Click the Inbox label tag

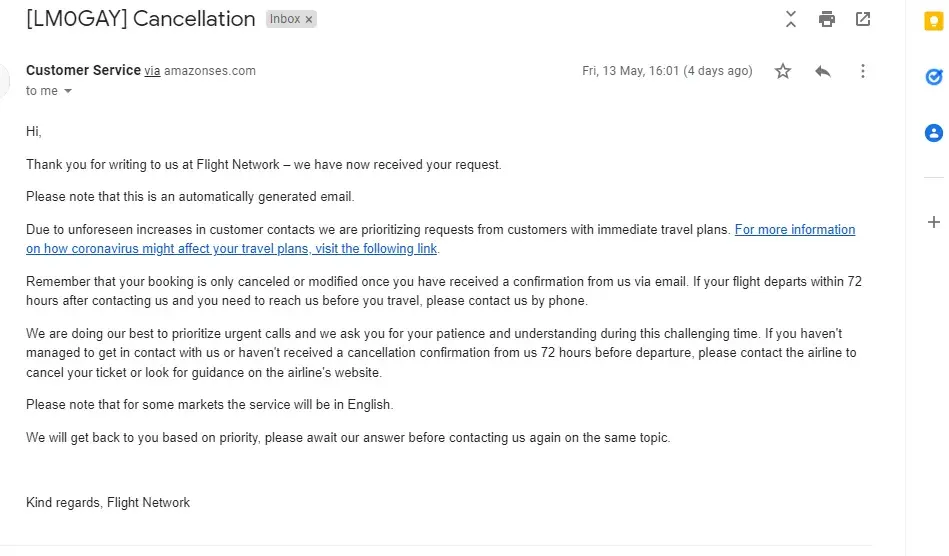point(284,19)
